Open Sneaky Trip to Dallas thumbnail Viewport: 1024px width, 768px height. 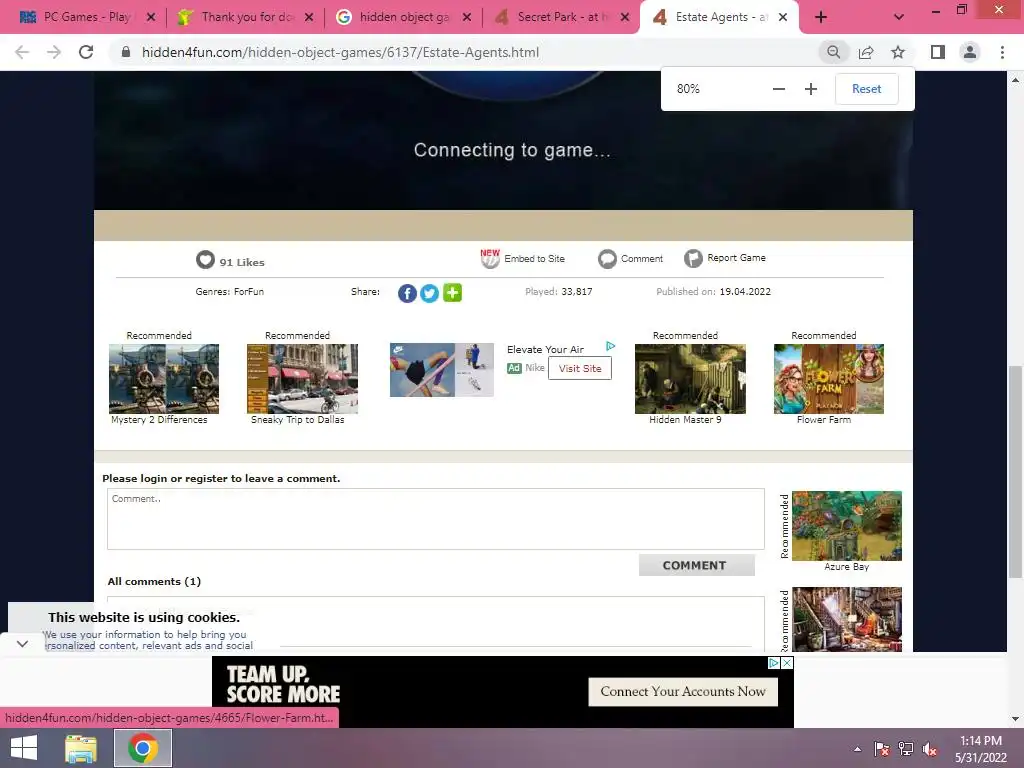coord(302,379)
